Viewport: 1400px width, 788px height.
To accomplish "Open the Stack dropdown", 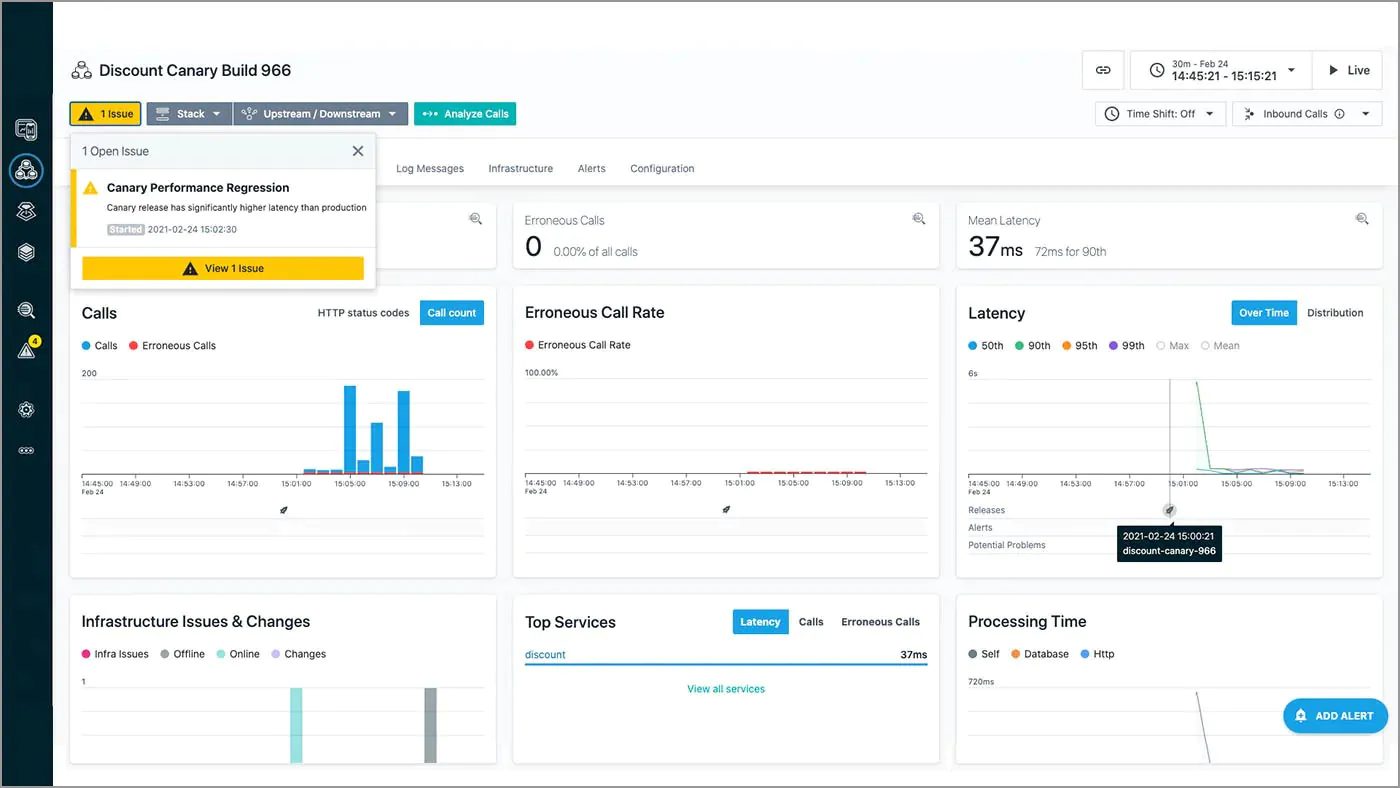I will (x=189, y=114).
